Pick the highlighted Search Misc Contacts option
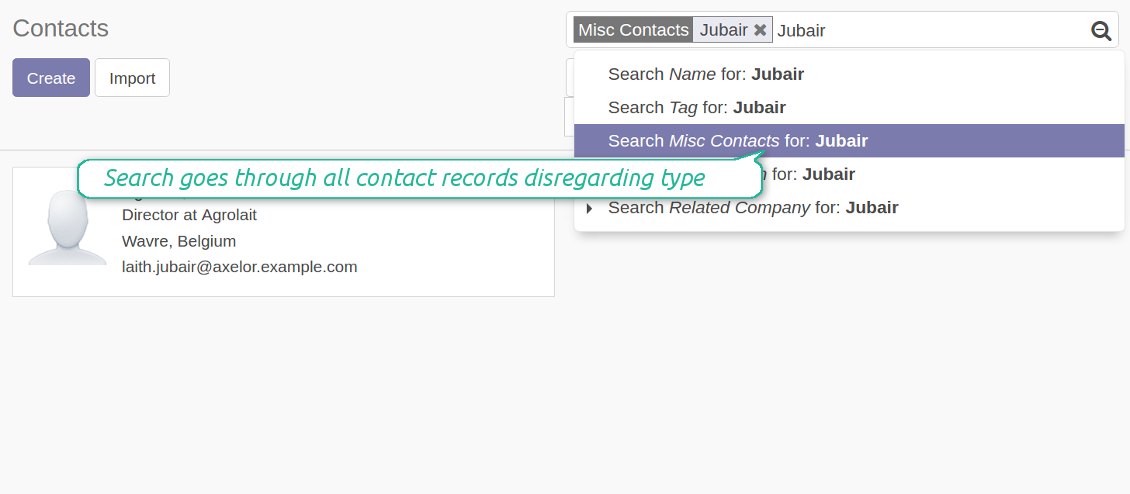The height and width of the screenshot is (494, 1130). [738, 141]
